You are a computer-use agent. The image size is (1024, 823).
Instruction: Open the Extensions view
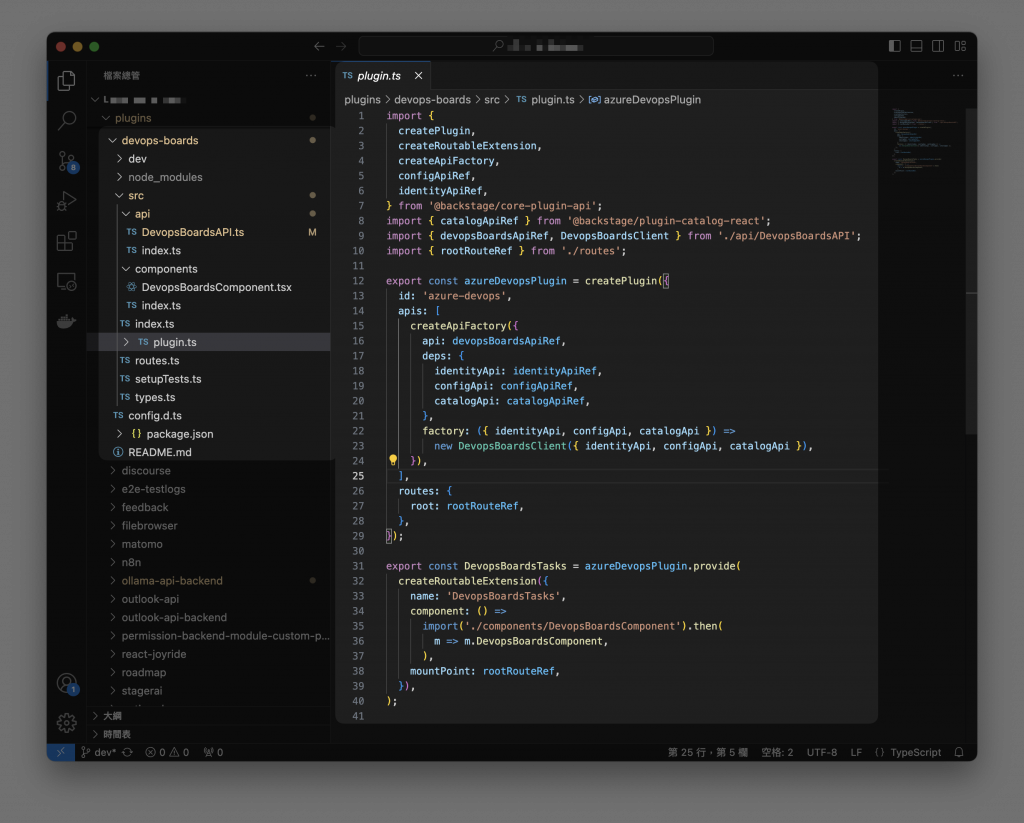coord(67,241)
